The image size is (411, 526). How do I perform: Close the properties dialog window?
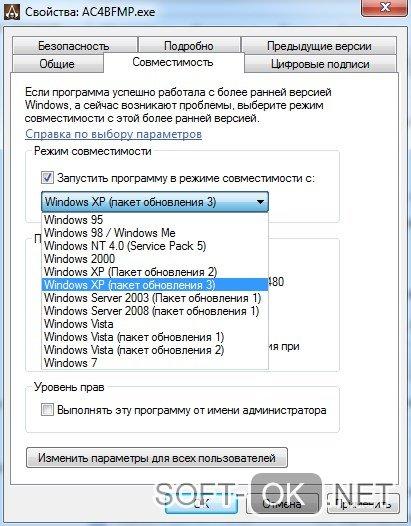(386, 7)
